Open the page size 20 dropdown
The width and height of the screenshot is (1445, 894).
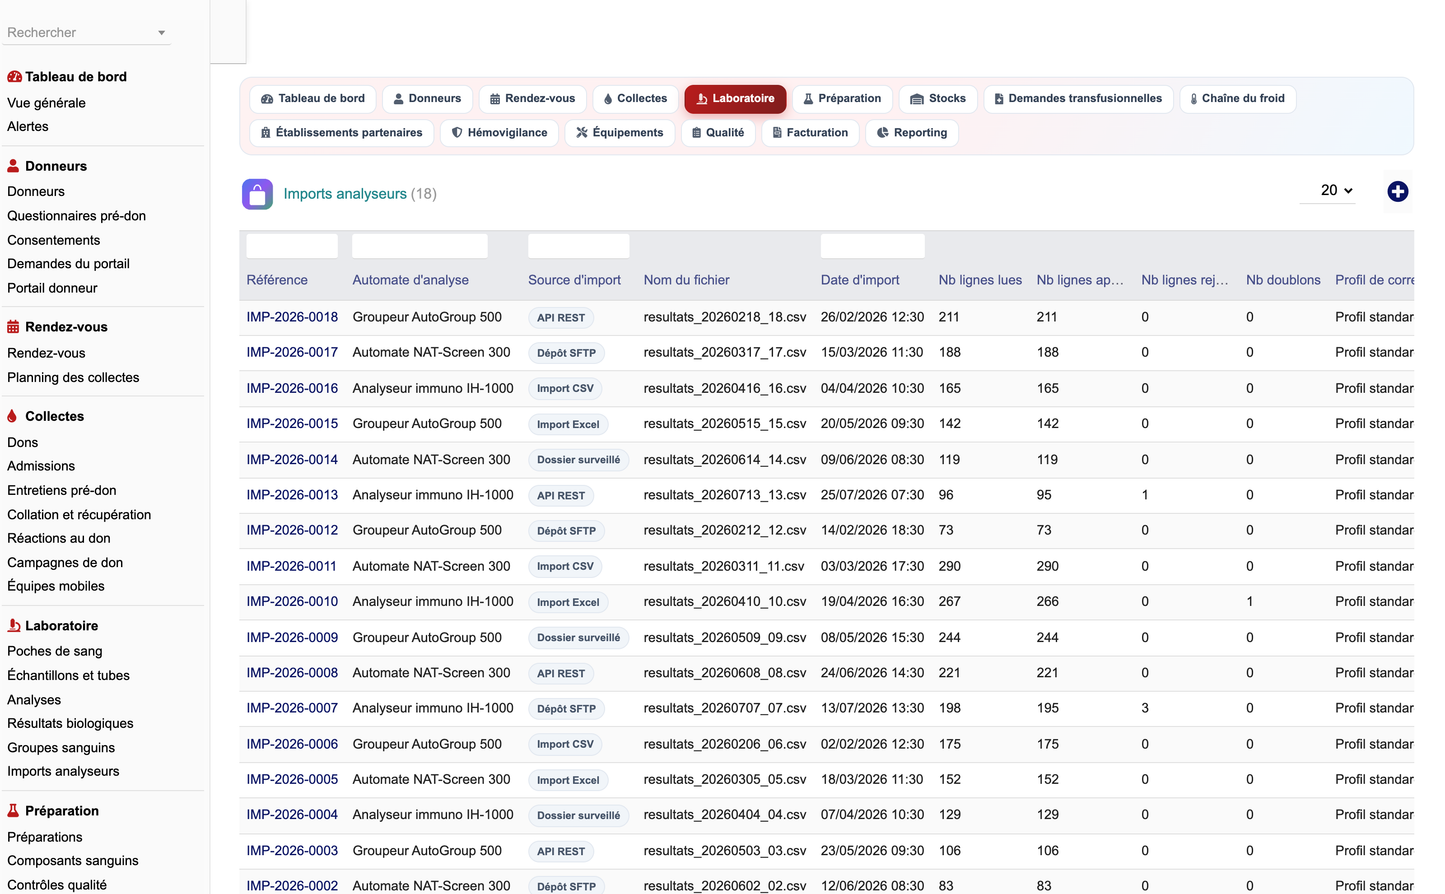point(1328,191)
